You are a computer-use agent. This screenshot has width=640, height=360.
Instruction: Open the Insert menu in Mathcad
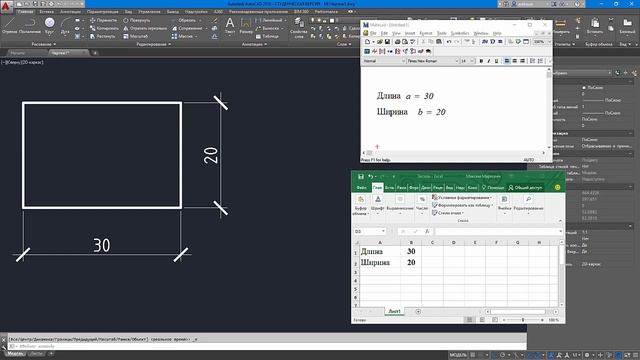click(409, 33)
